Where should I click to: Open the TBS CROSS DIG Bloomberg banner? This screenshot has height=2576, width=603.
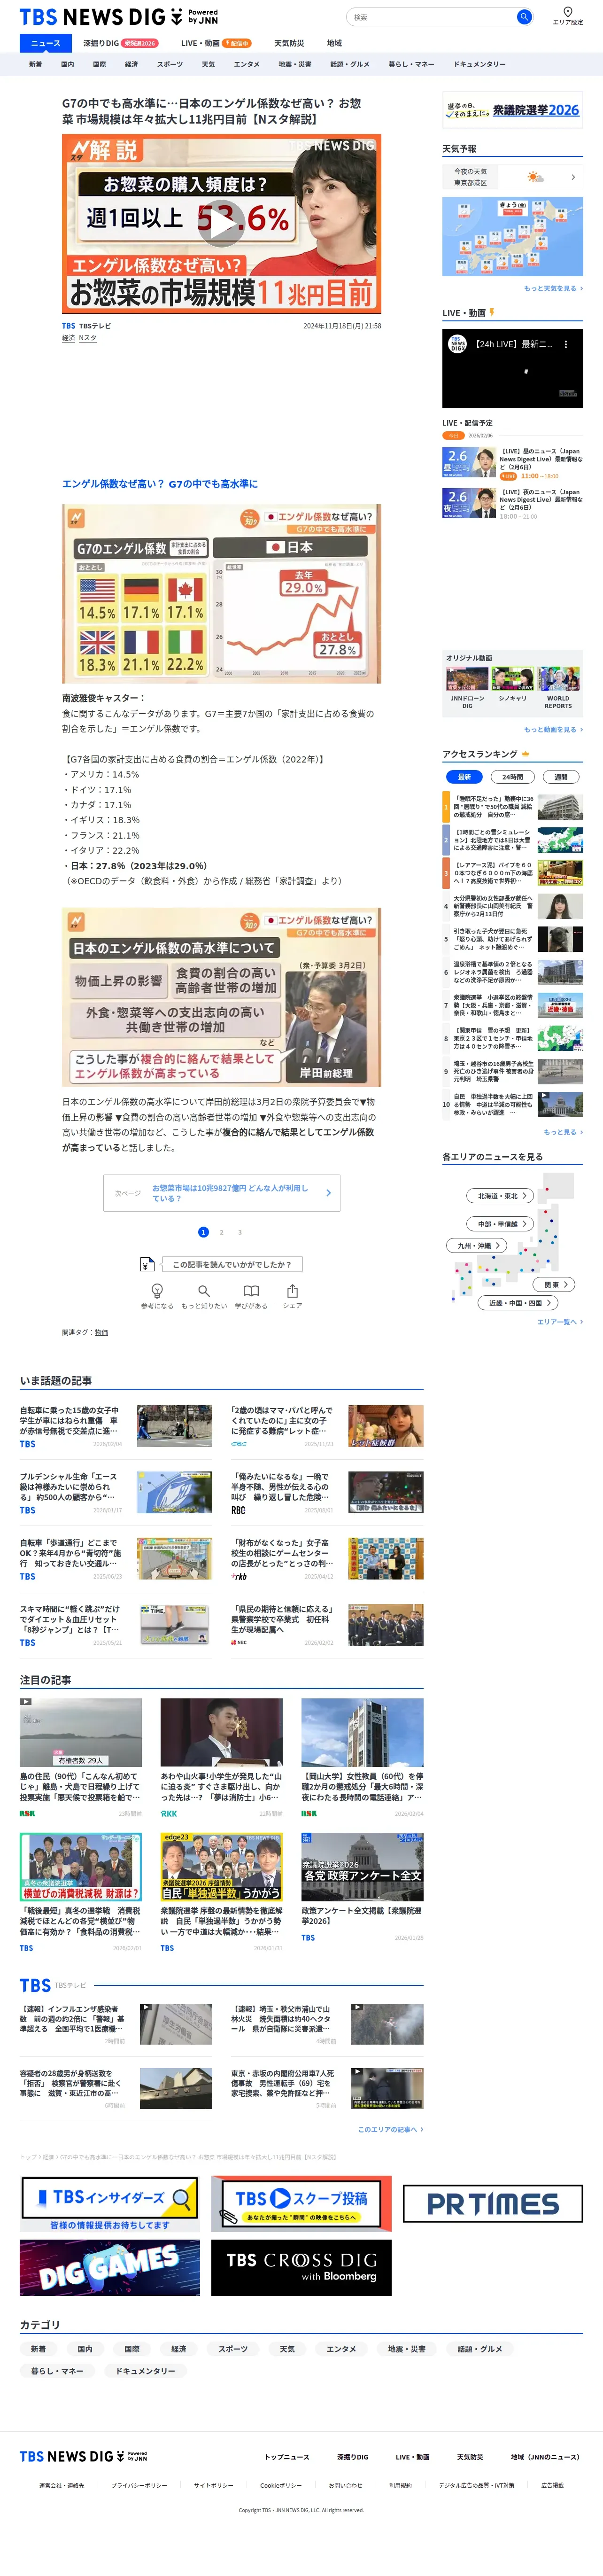point(301,2267)
